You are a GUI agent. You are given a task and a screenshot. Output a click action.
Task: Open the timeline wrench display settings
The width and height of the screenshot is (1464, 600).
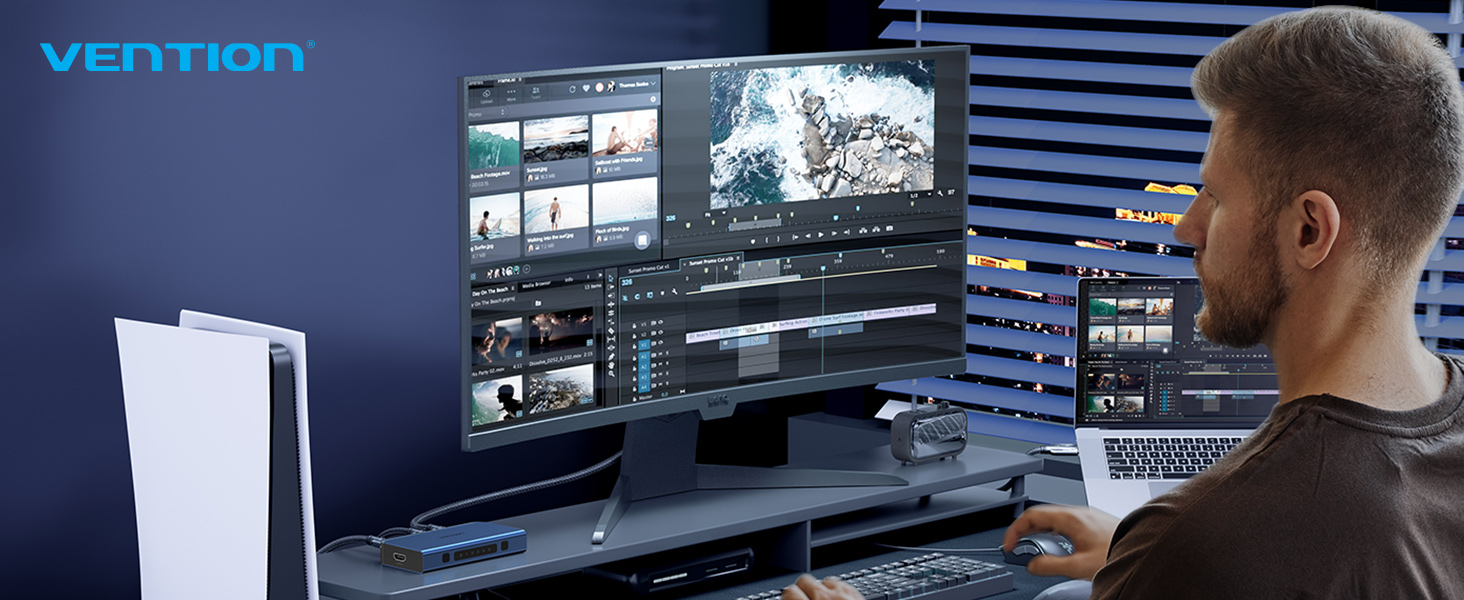click(x=675, y=291)
